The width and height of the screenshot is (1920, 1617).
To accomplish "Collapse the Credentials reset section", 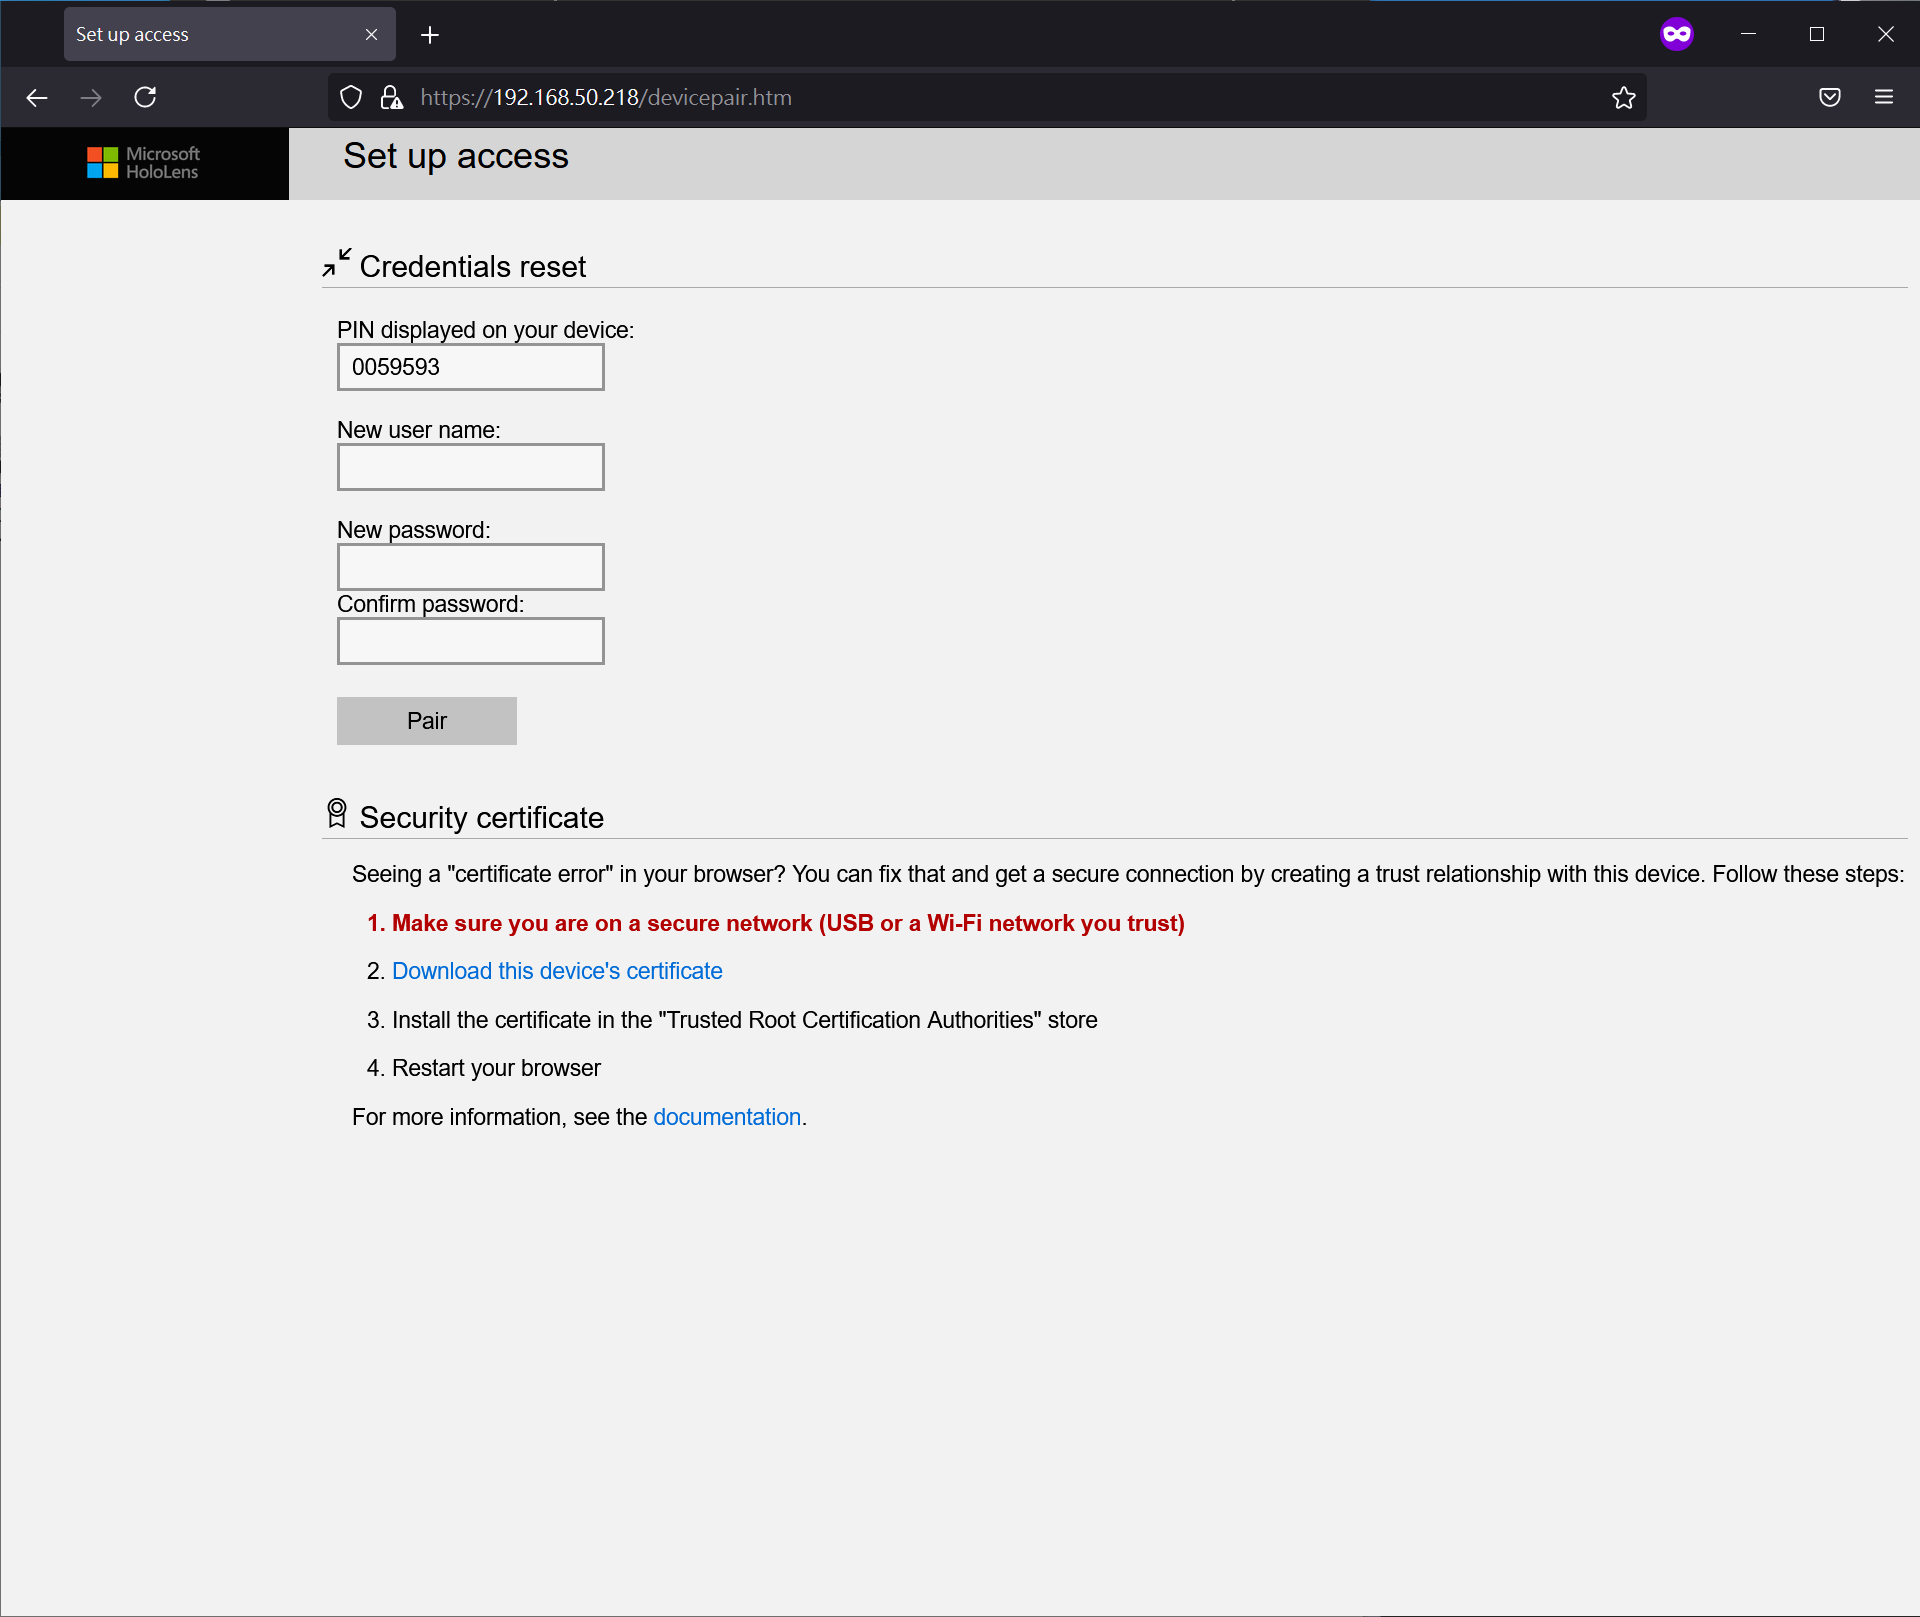I will tap(337, 263).
